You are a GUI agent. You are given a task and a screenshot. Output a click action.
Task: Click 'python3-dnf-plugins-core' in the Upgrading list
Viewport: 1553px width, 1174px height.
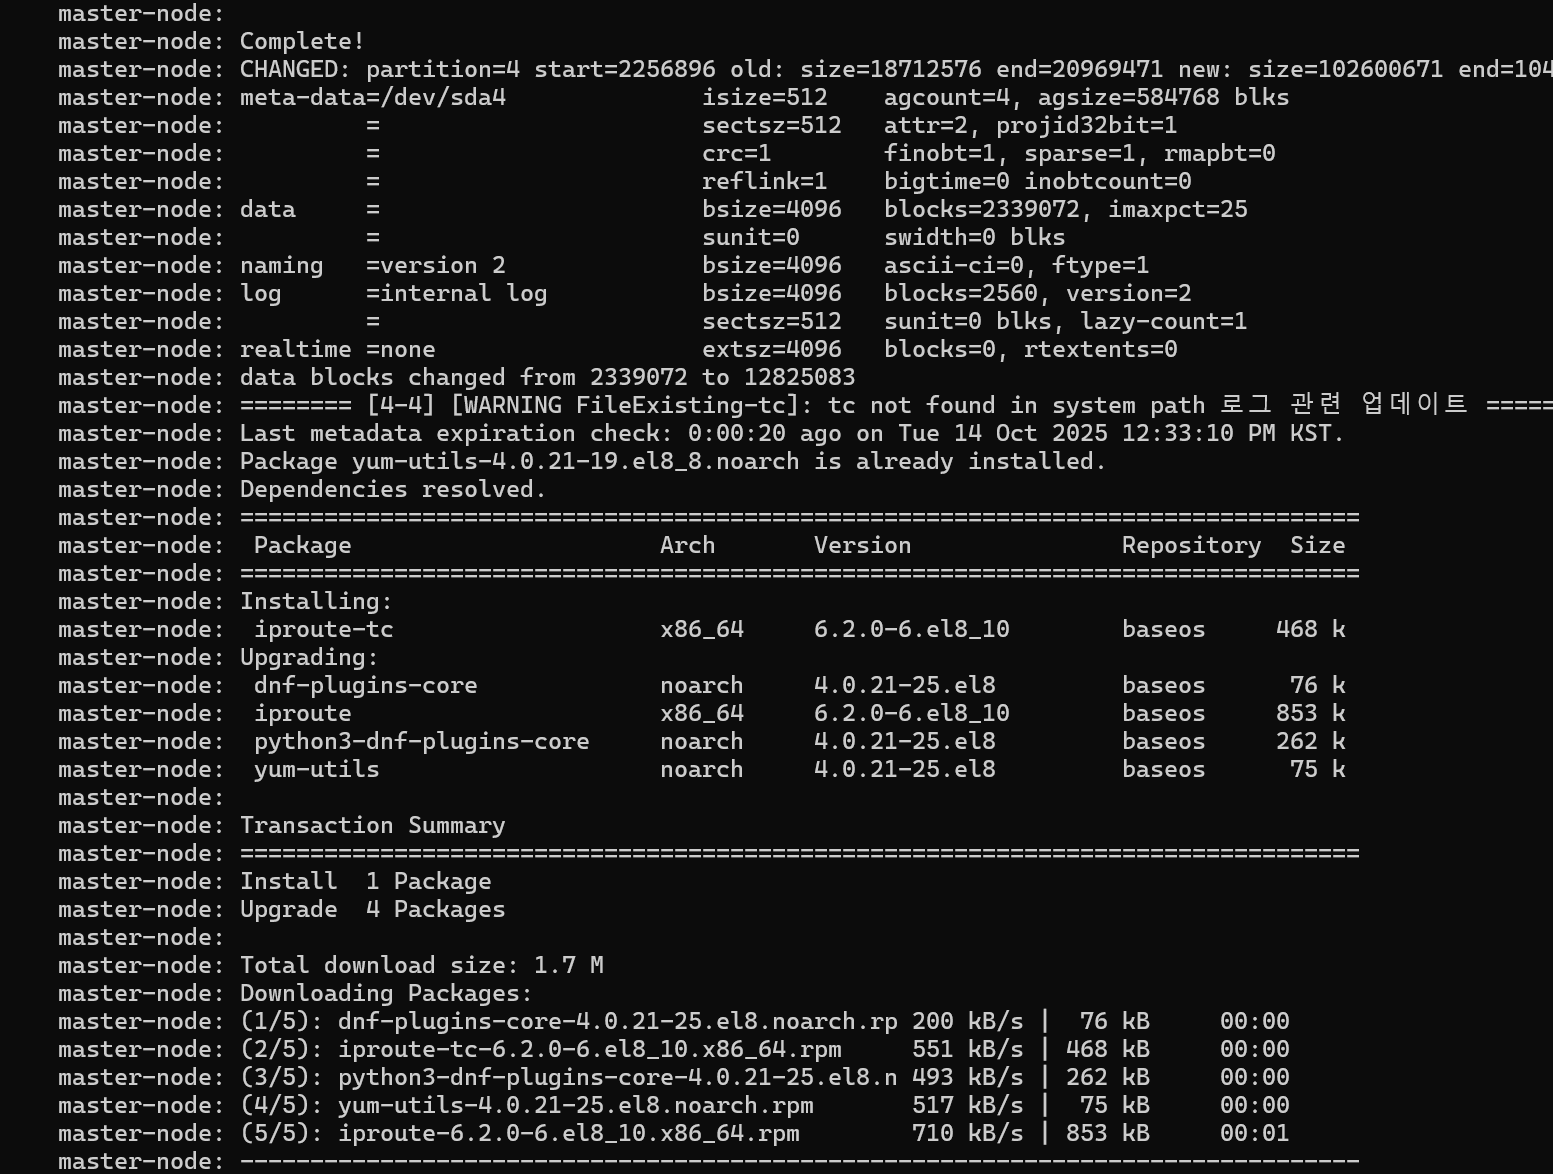point(421,741)
